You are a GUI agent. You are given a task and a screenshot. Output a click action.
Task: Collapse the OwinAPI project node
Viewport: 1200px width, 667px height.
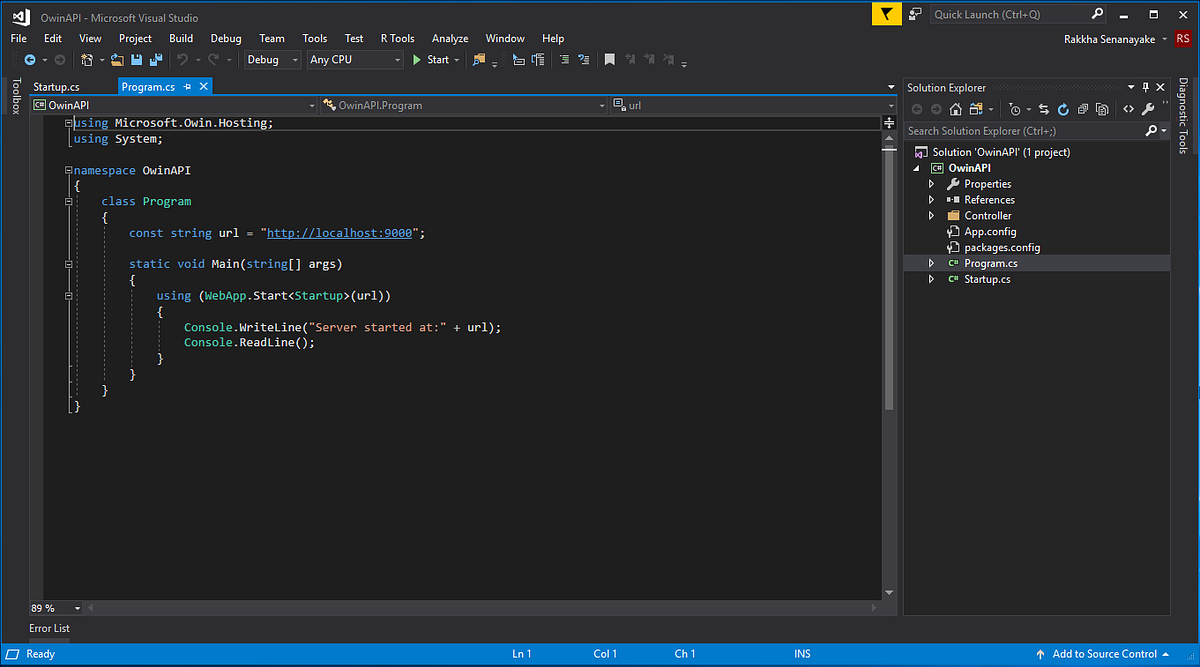(916, 168)
